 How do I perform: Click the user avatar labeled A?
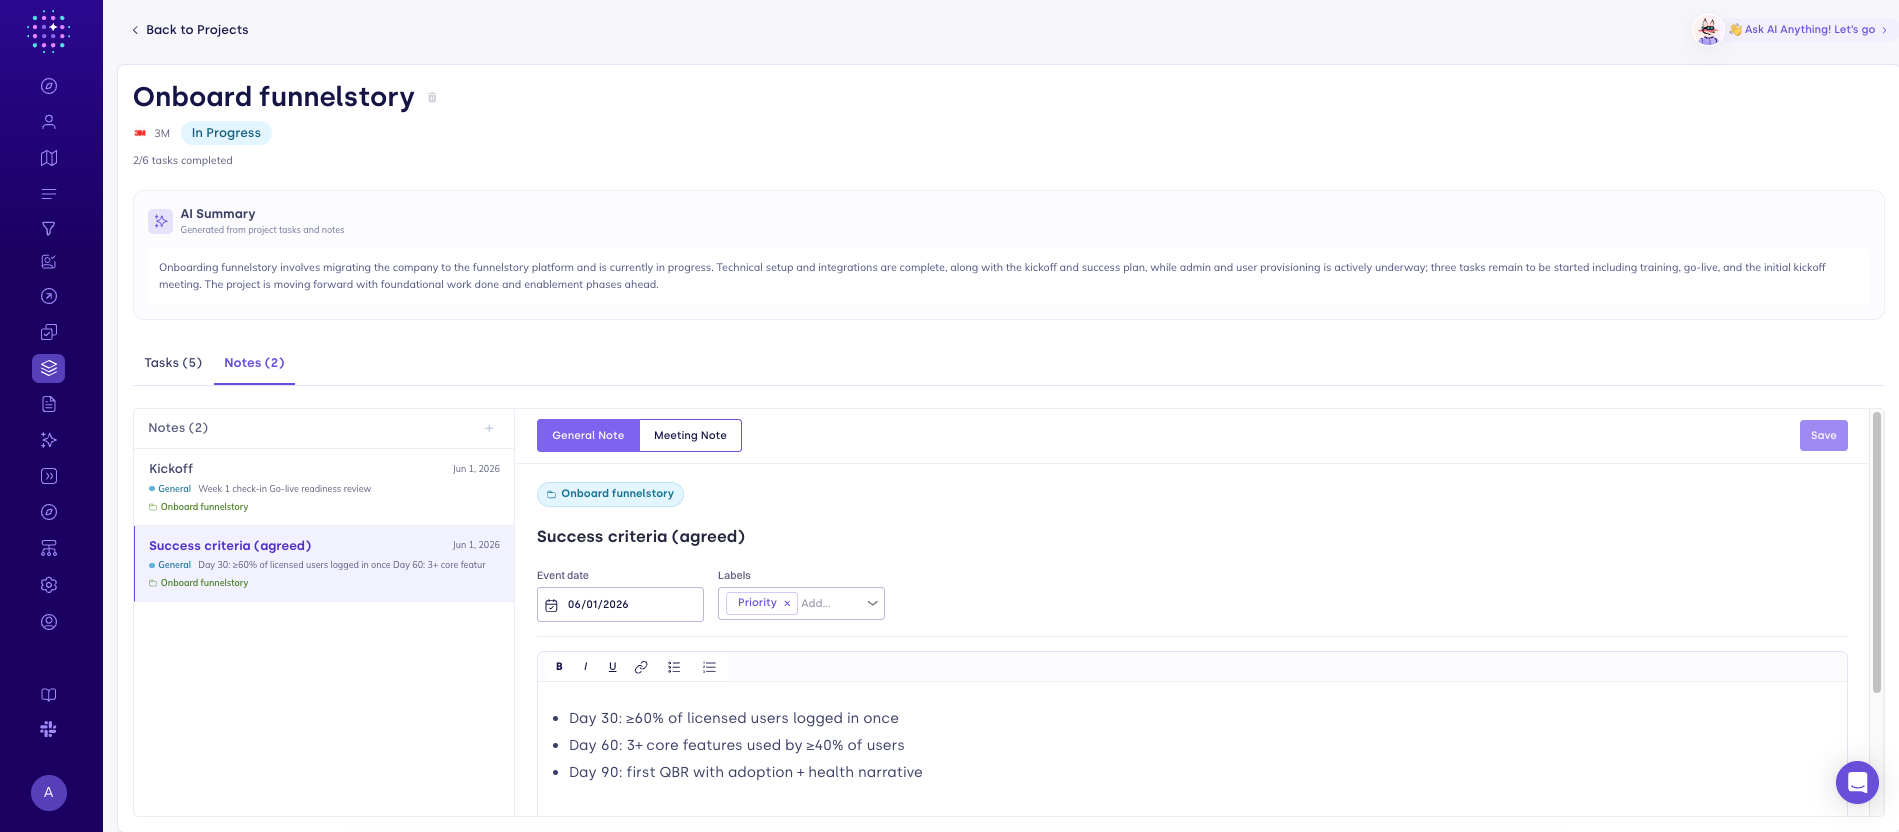click(x=48, y=793)
